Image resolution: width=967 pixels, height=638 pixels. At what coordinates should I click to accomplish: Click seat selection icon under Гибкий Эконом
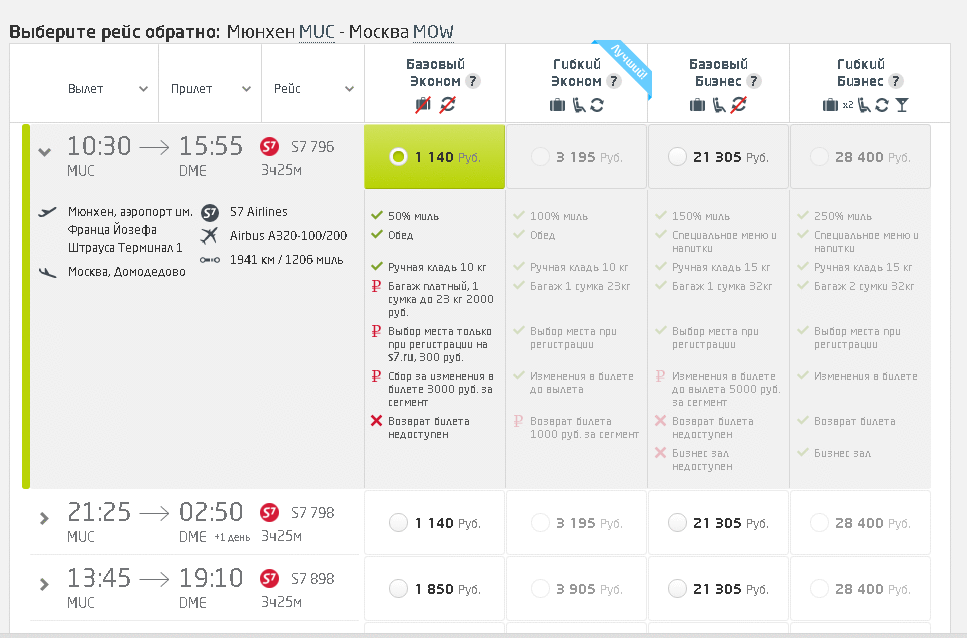click(578, 104)
